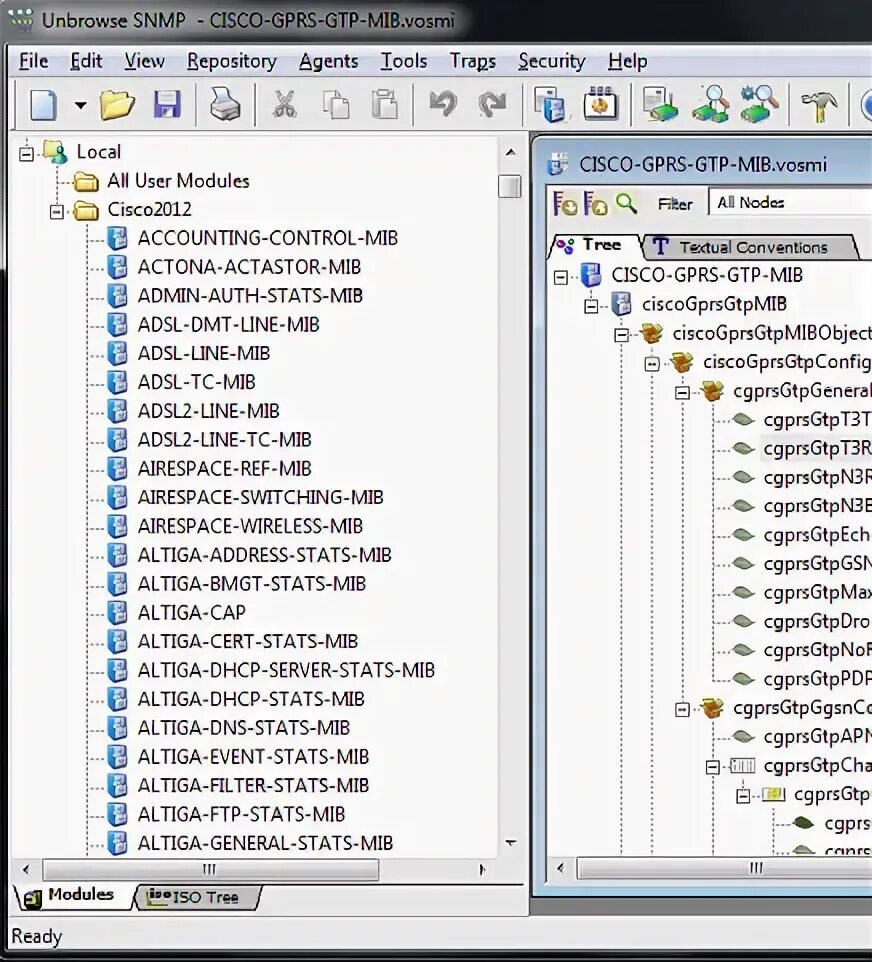The width and height of the screenshot is (872, 962).
Task: Click the hammer tools icon
Action: tap(819, 105)
